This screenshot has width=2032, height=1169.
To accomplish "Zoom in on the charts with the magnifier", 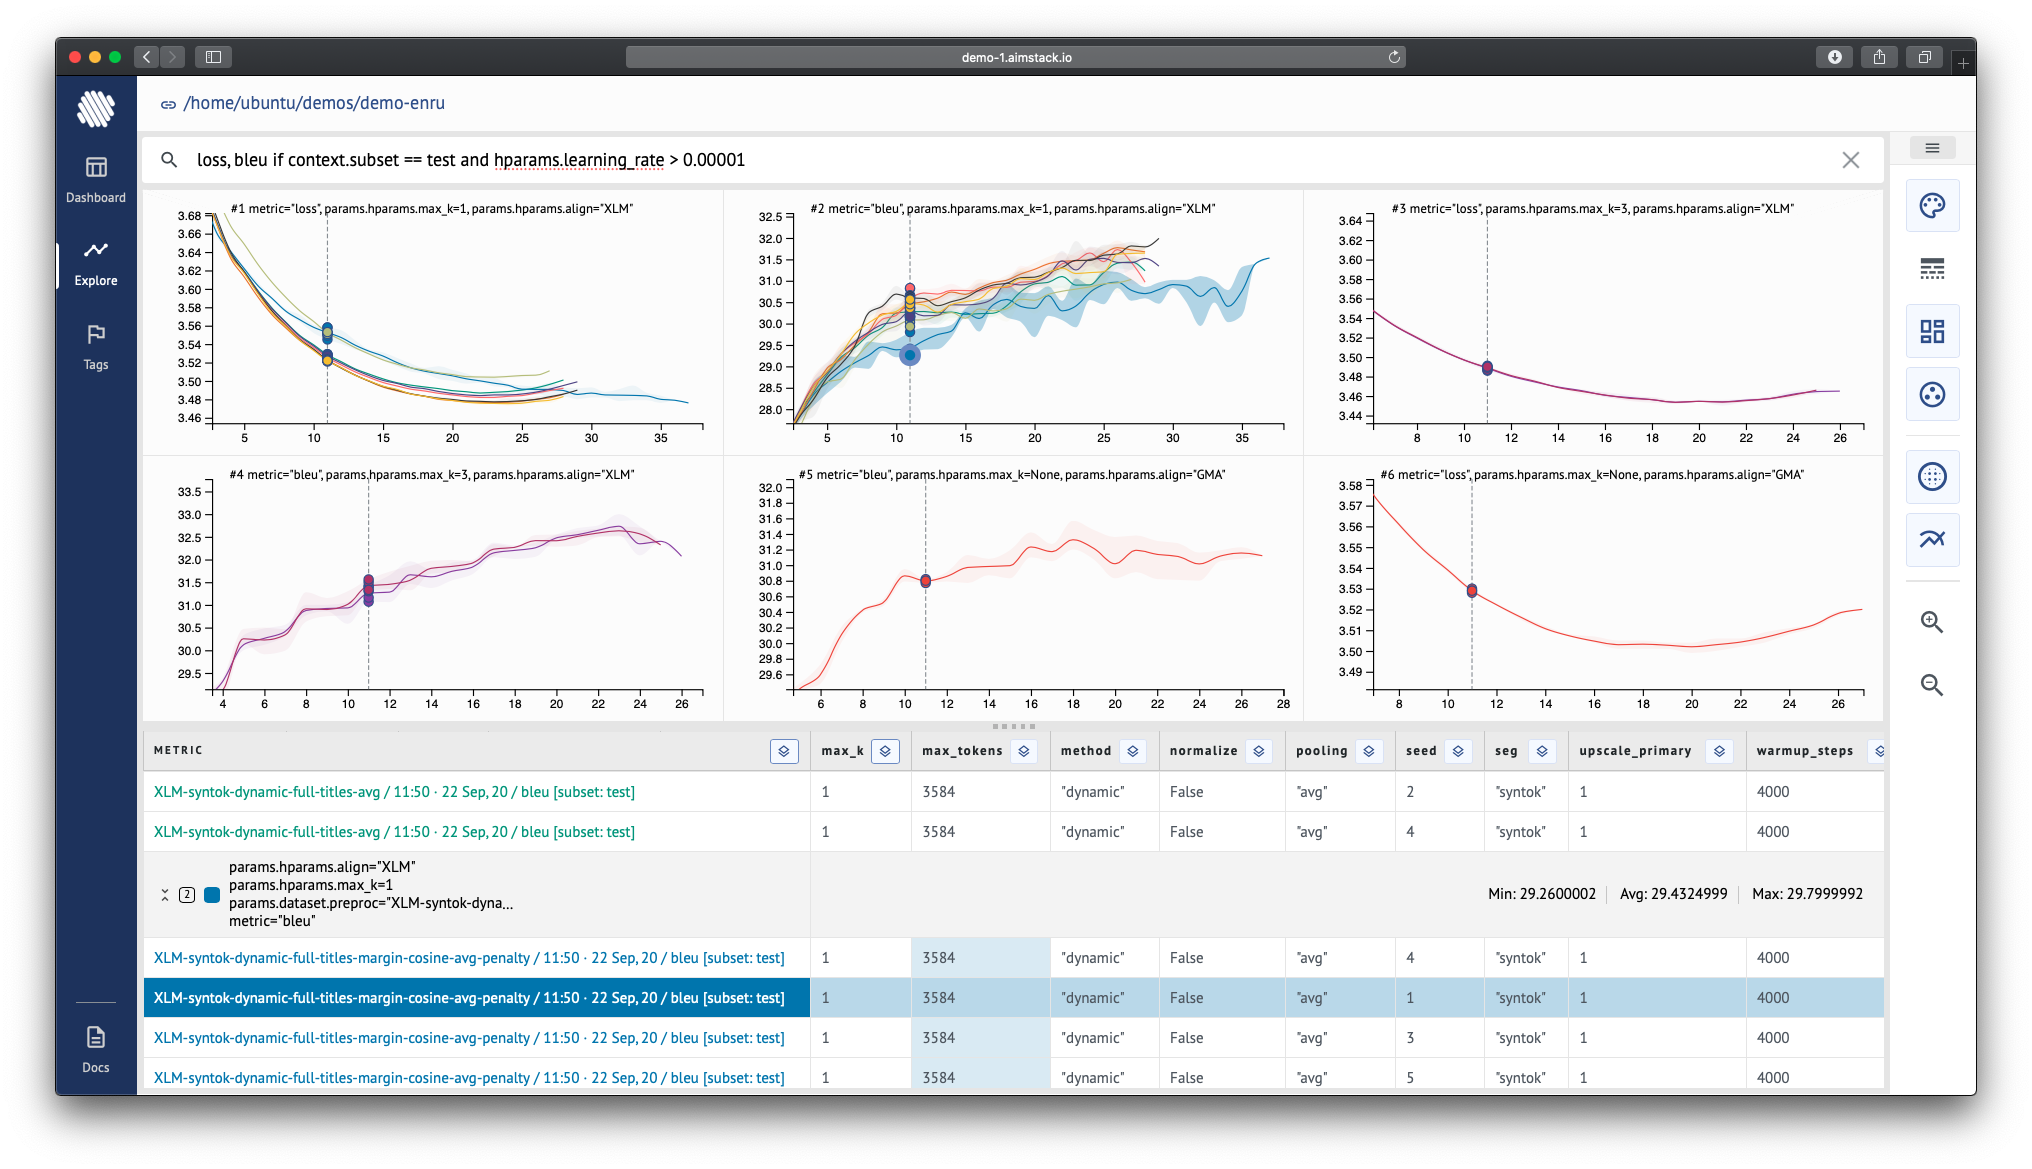I will click(1932, 622).
